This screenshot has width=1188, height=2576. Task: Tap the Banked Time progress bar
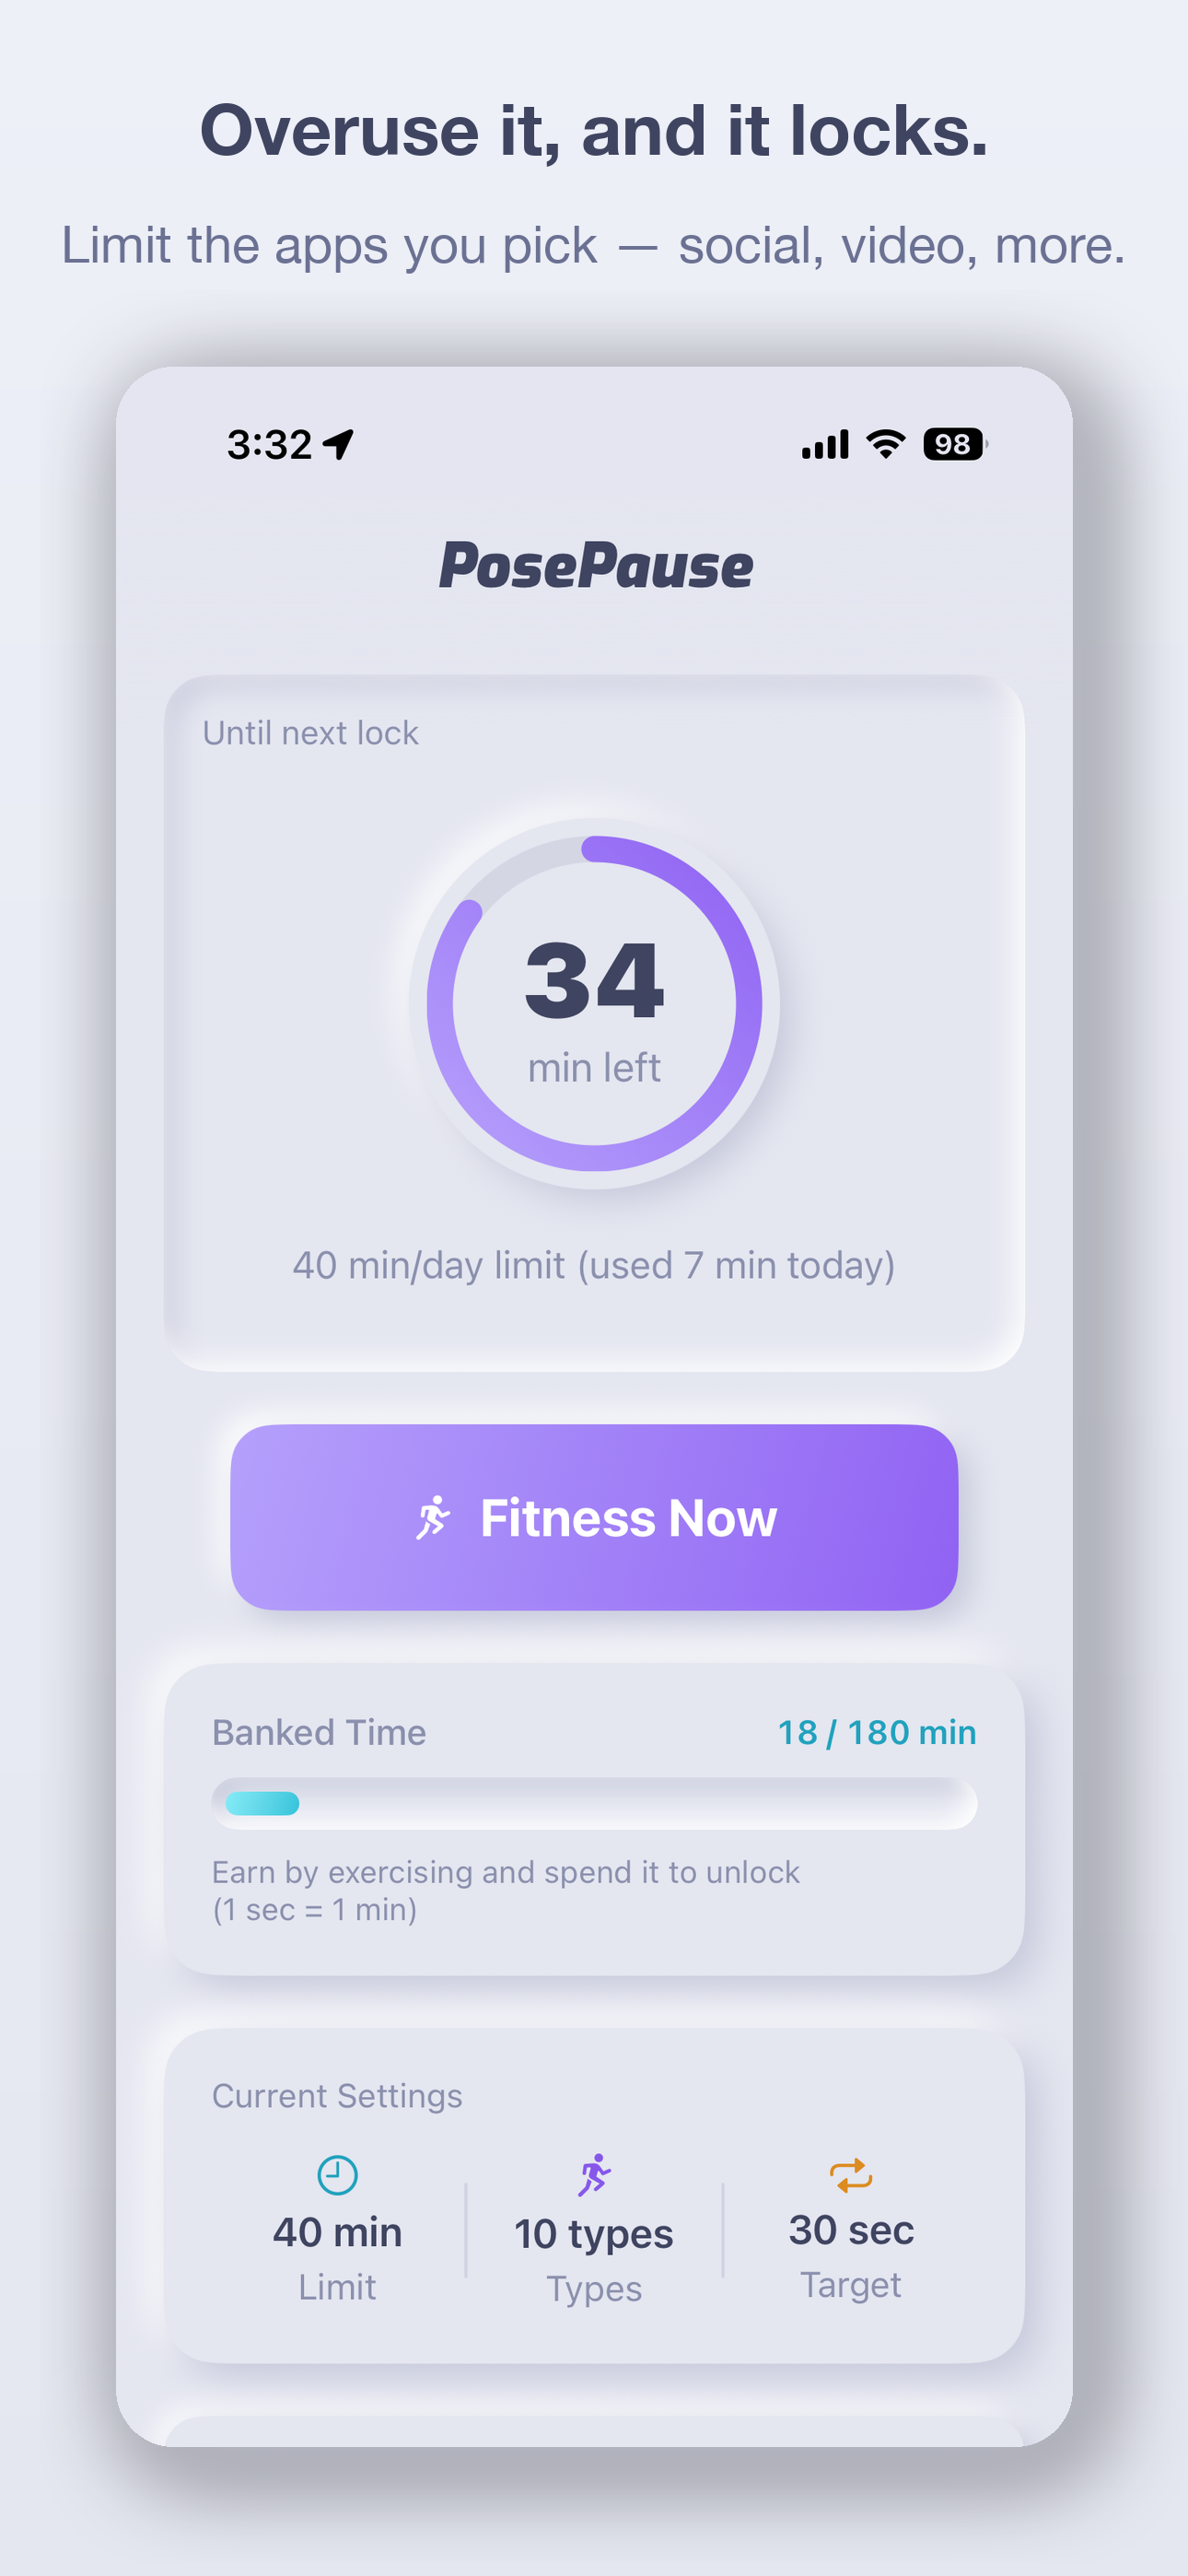pos(594,1803)
